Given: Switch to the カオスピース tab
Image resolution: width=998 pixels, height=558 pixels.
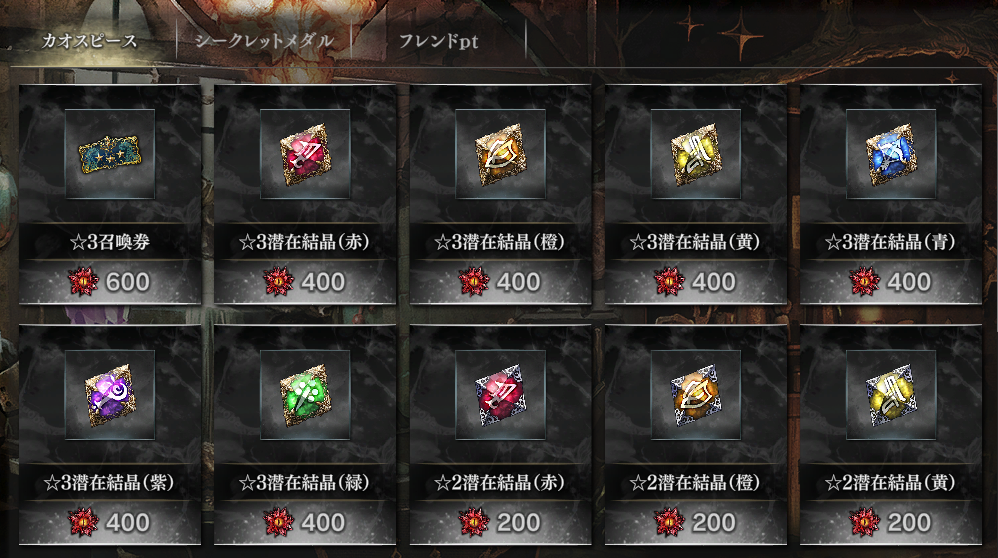Looking at the screenshot, I should tap(89, 41).
